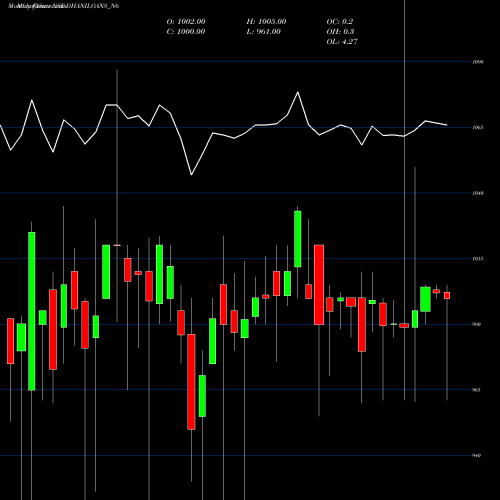The height and width of the screenshot is (500, 500).
Task: Click the 949 price axis label
Action: coord(477,455)
